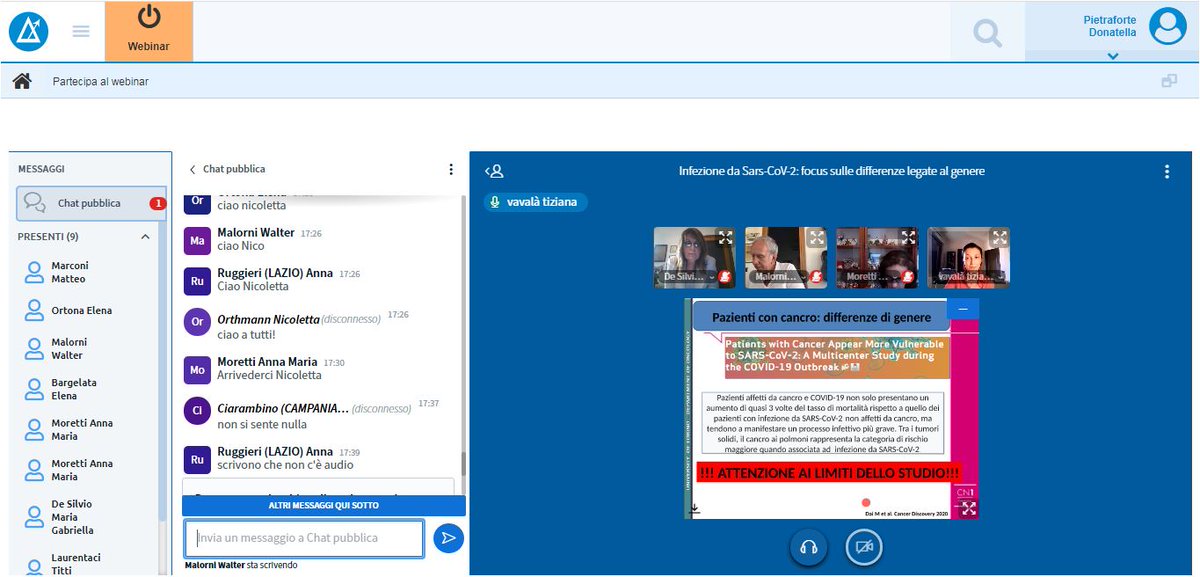Click the Partecipa al webinar breadcrumb
The height and width of the screenshot is (577, 1200).
point(100,82)
